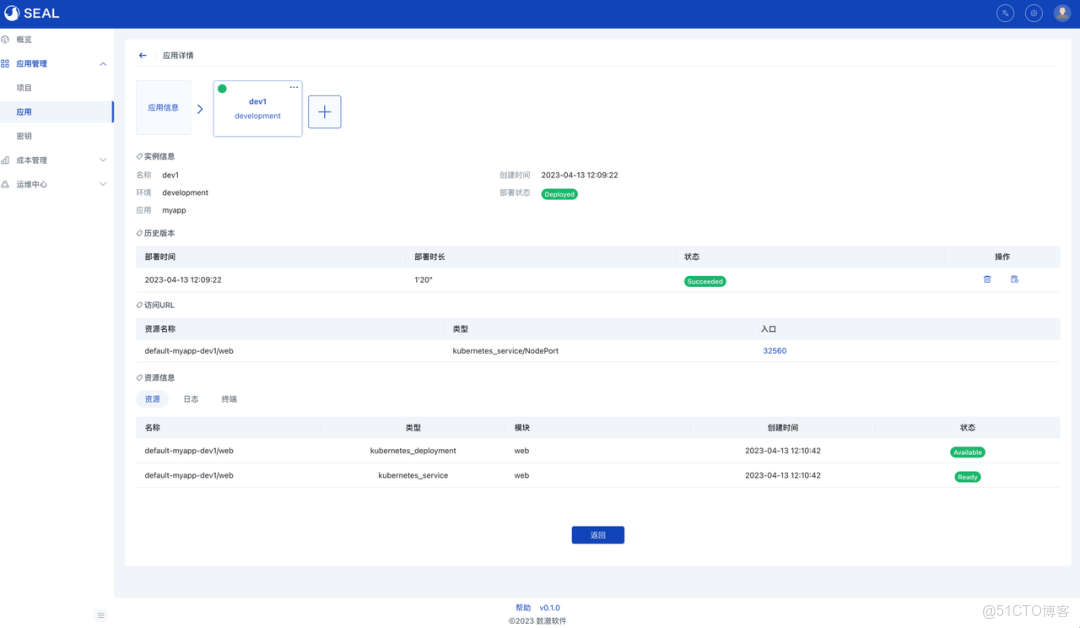
Task: Collapse the 应用管理 sidebar section
Action: (102, 63)
